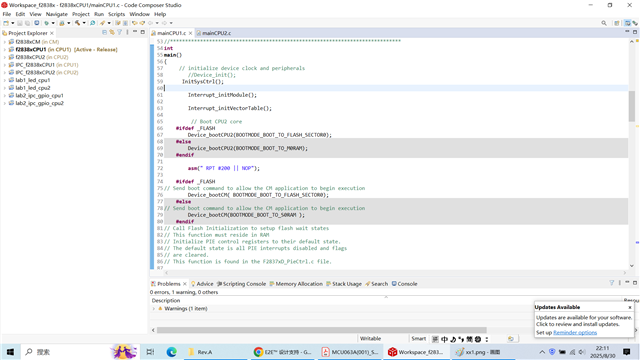
Task: Open Project Explorer filter funnel
Action: click(x=120, y=32)
